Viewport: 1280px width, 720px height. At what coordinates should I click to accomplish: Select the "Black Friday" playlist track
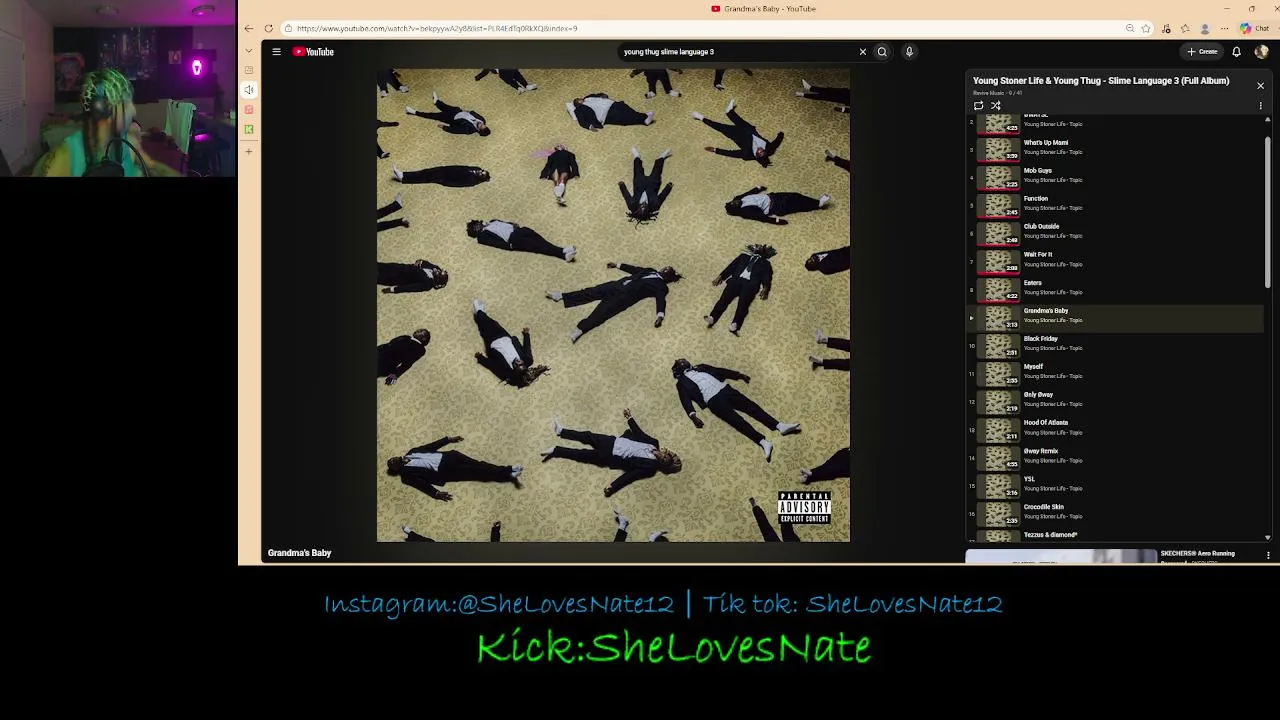[1115, 345]
